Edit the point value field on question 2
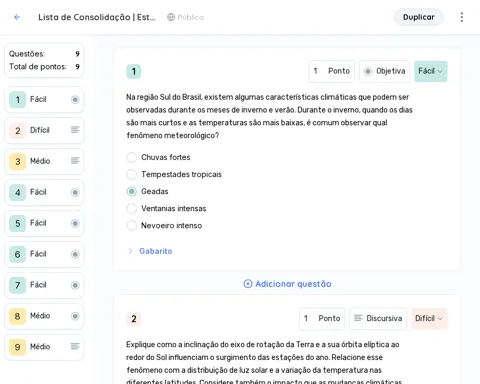The width and height of the screenshot is (480, 384). [322, 319]
